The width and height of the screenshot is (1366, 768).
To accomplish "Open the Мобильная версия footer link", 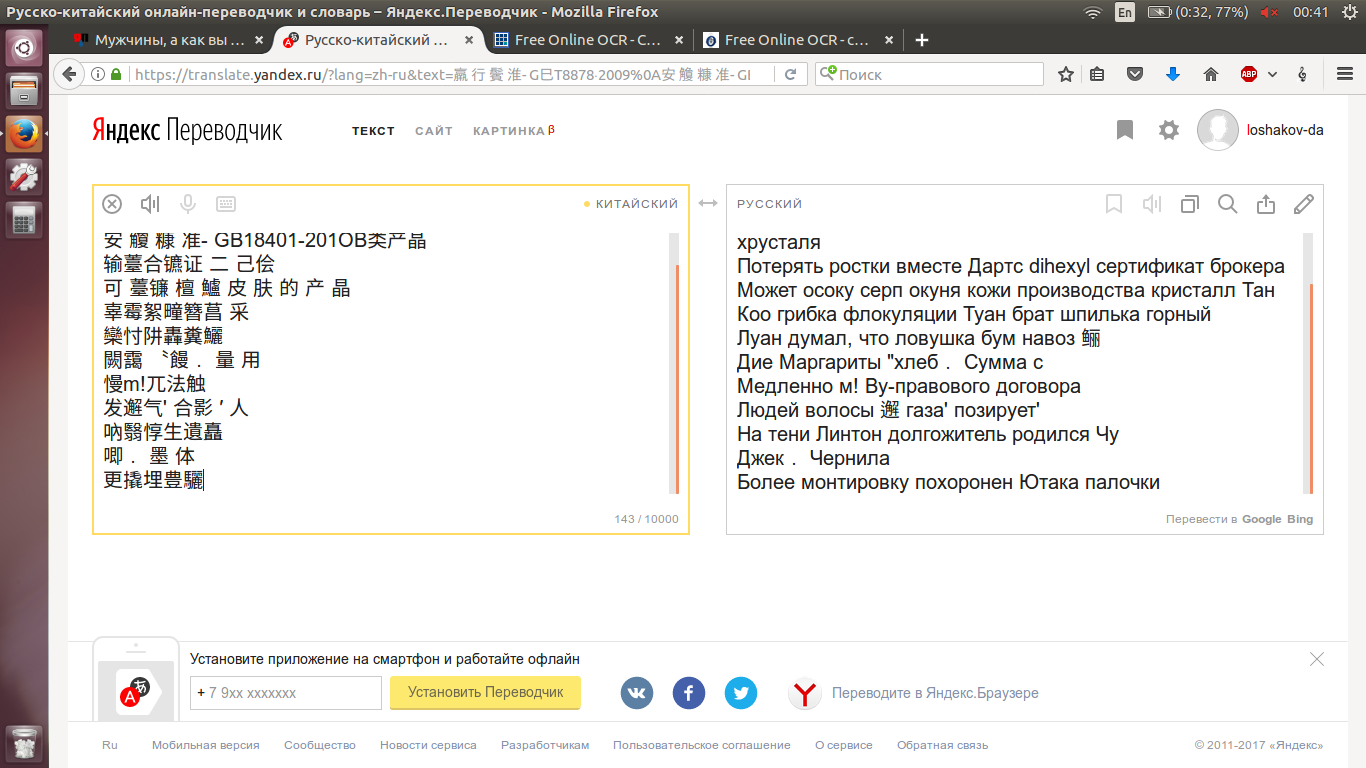I will point(206,745).
